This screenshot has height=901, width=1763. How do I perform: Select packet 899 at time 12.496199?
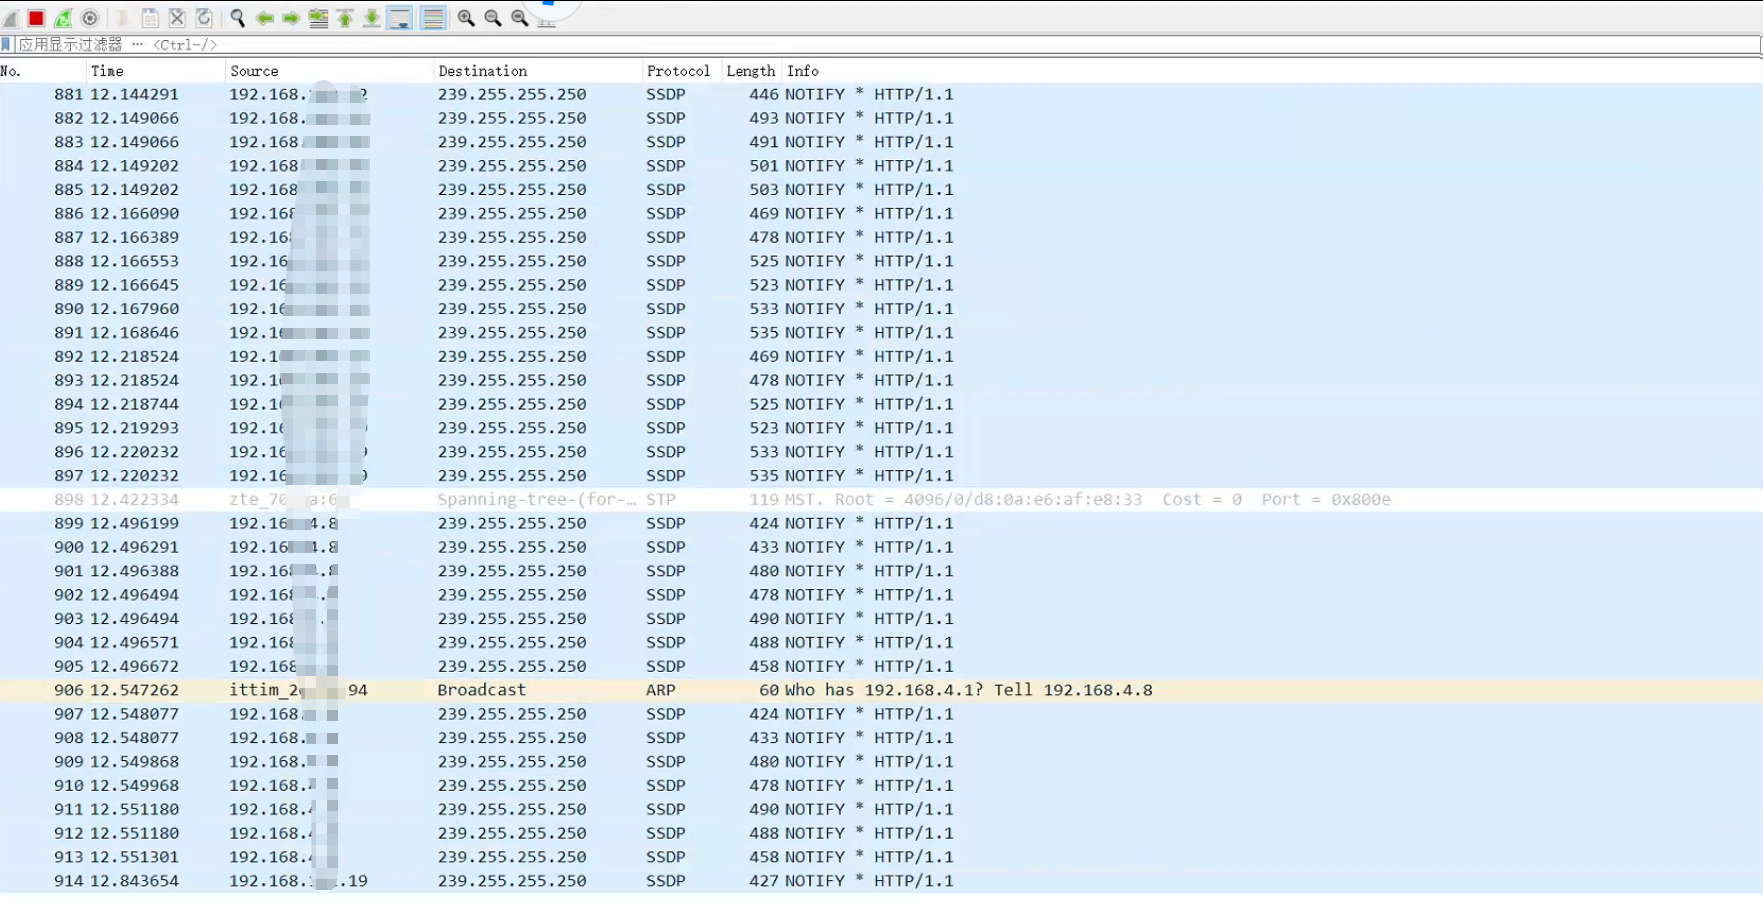(881, 523)
